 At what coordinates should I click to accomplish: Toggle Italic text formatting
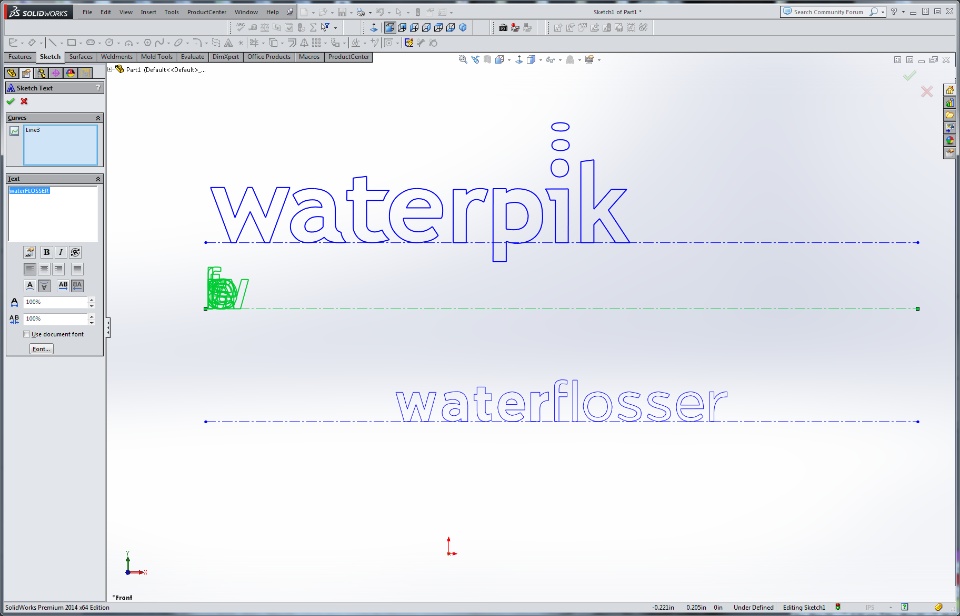(x=61, y=252)
